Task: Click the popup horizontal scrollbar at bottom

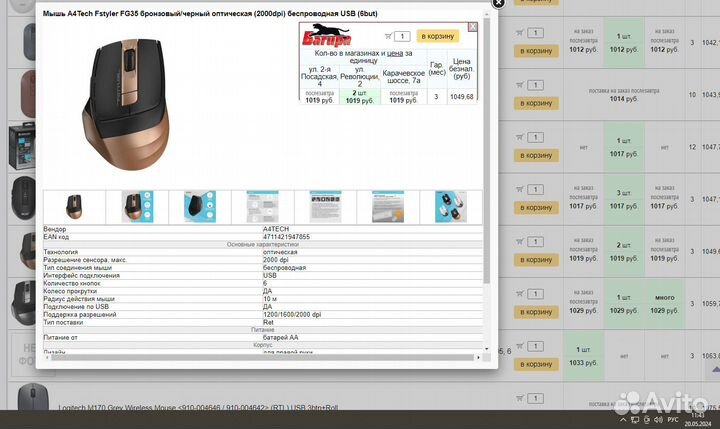Action: click(x=260, y=355)
